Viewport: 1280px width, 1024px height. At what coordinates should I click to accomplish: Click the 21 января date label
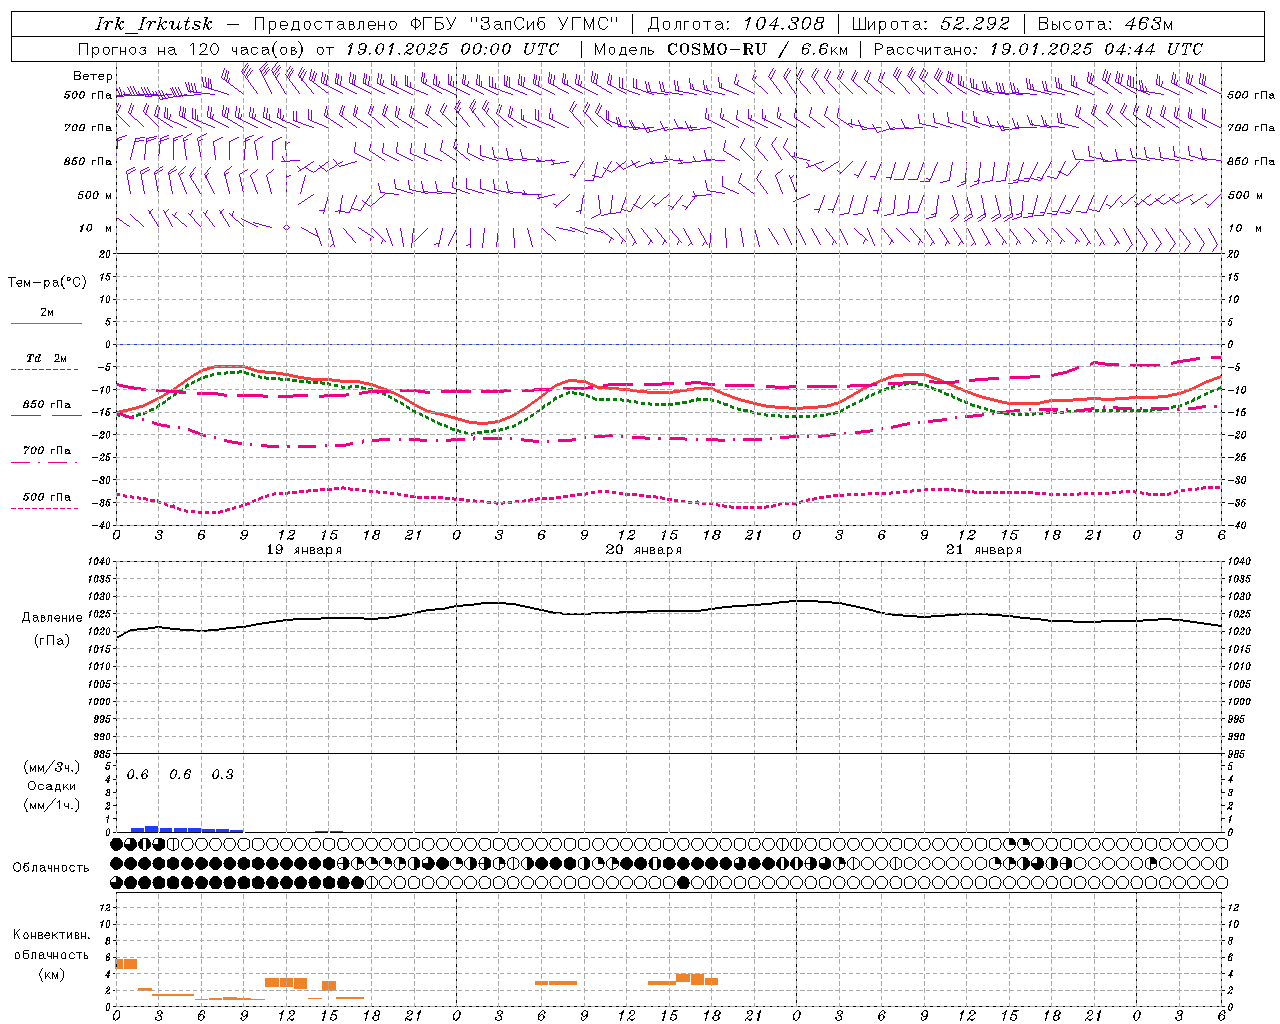click(984, 550)
